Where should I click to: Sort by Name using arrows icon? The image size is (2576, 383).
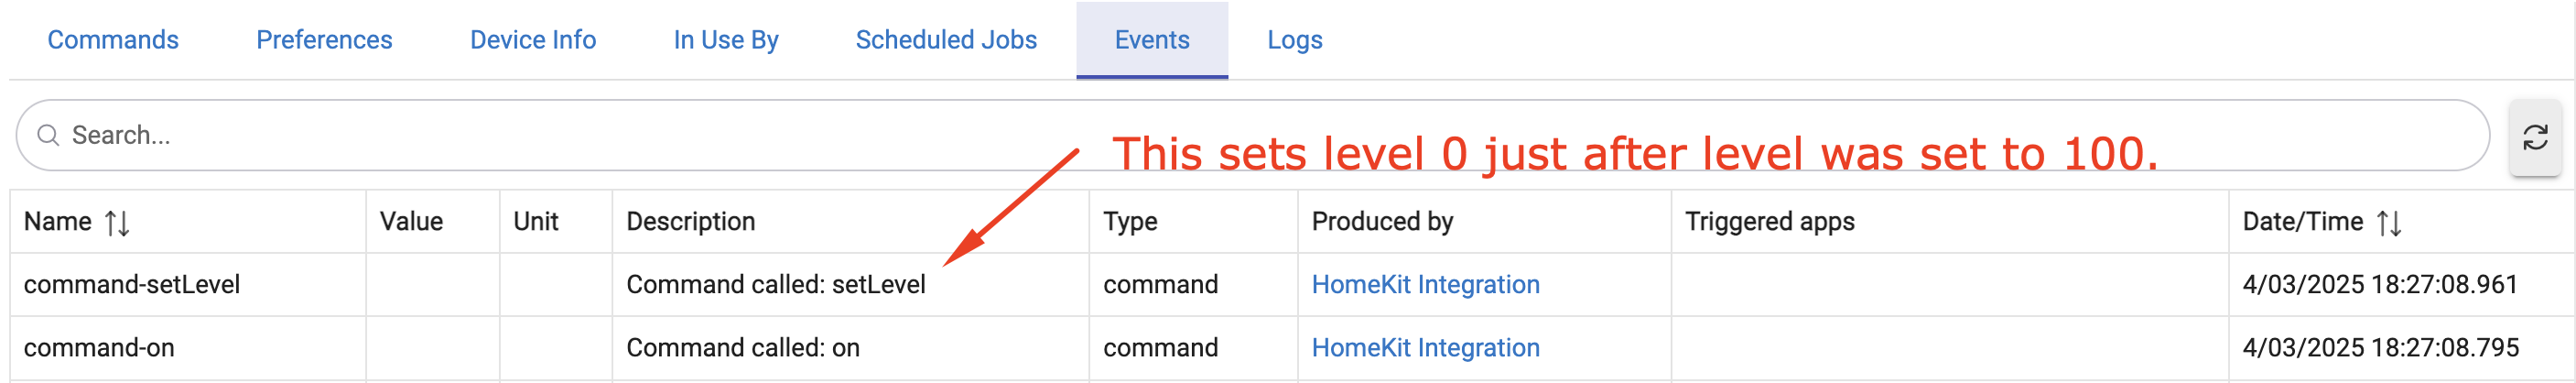(x=117, y=222)
